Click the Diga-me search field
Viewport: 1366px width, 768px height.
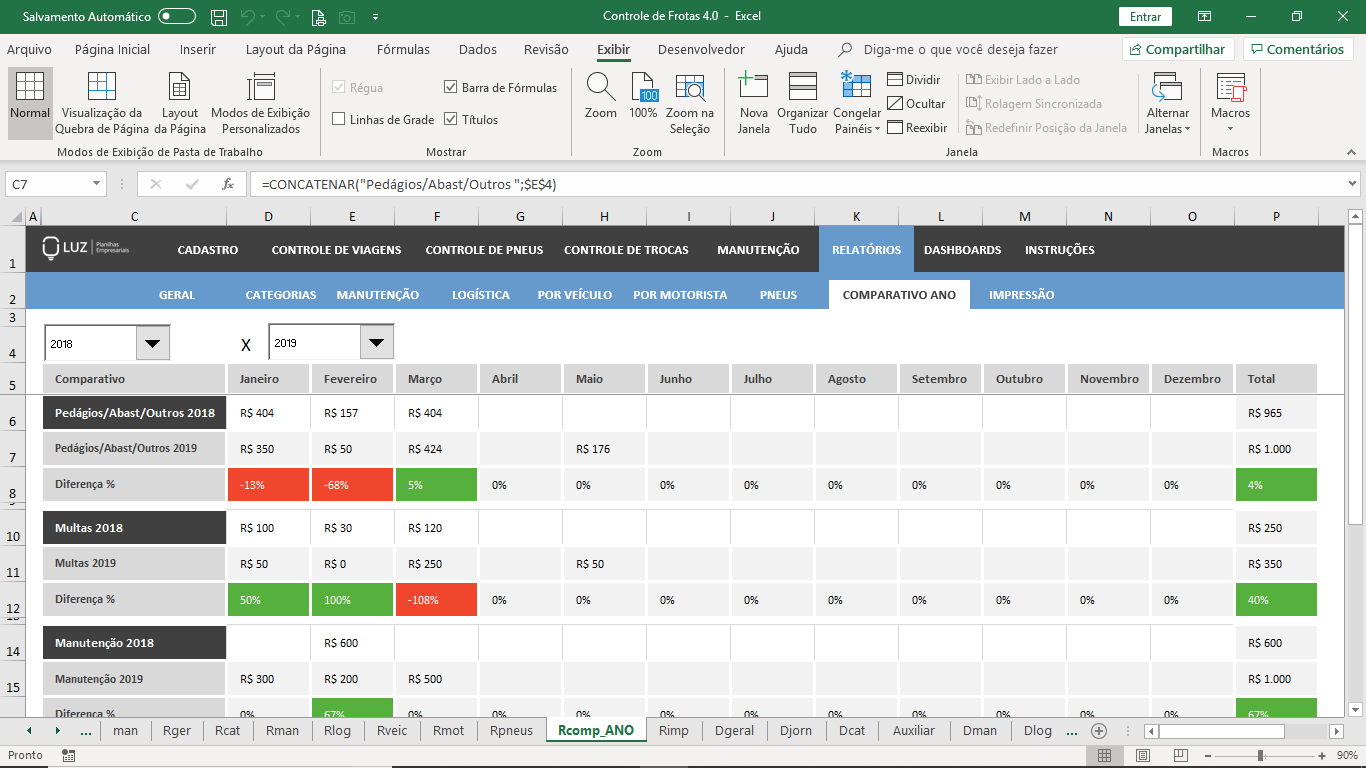[x=960, y=49]
